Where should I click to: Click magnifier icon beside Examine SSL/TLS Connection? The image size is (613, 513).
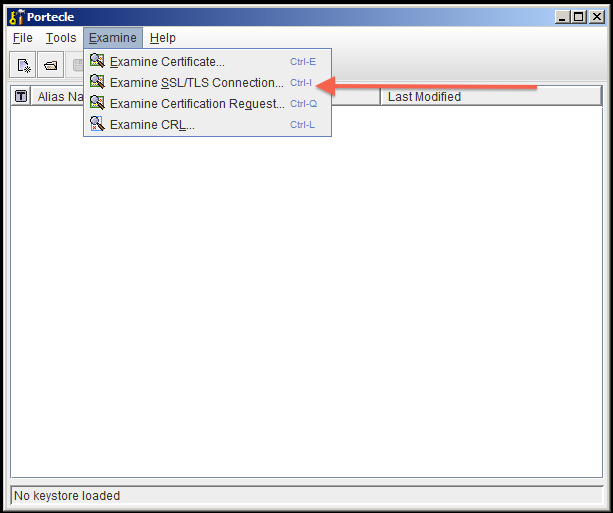[97, 82]
